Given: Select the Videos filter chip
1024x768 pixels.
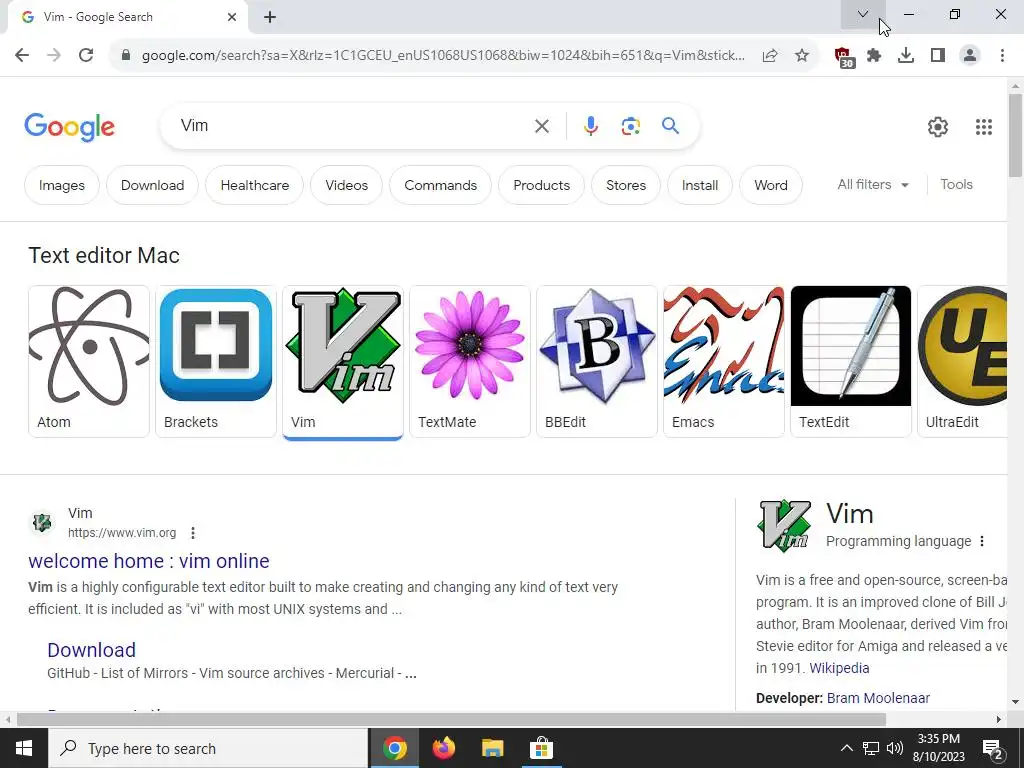Looking at the screenshot, I should 346,185.
